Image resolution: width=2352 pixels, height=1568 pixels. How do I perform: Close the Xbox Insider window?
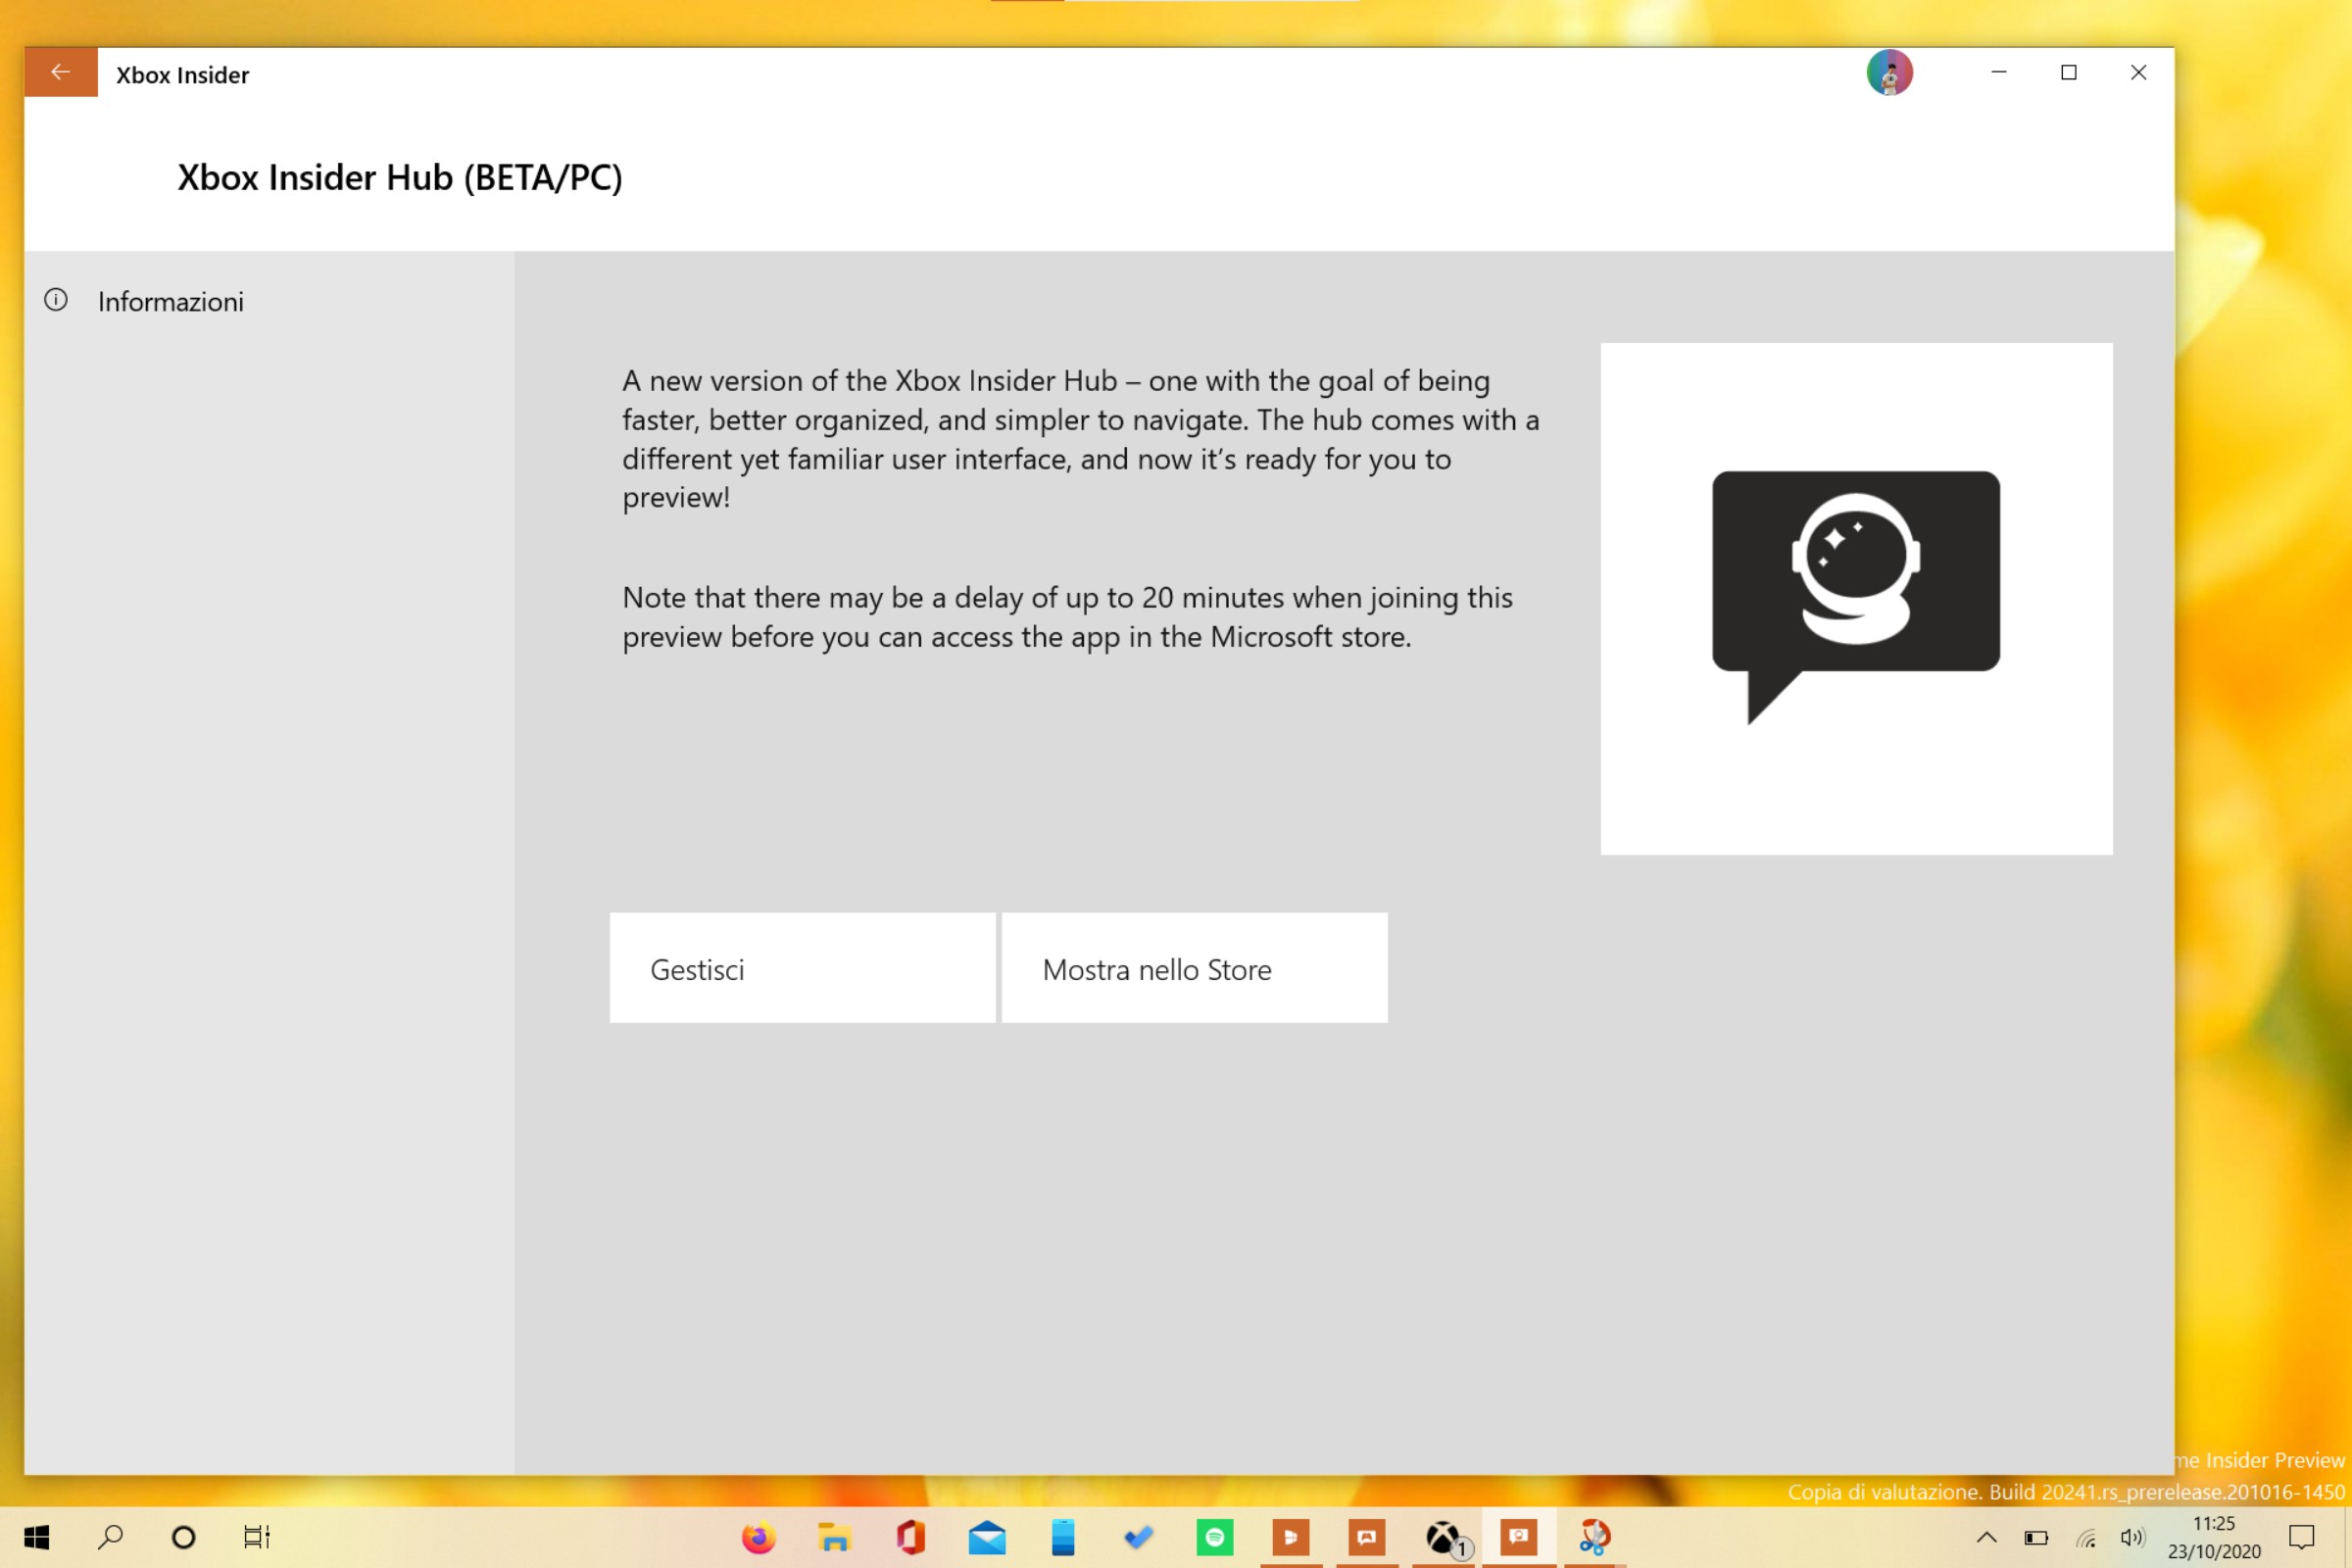(x=2139, y=72)
